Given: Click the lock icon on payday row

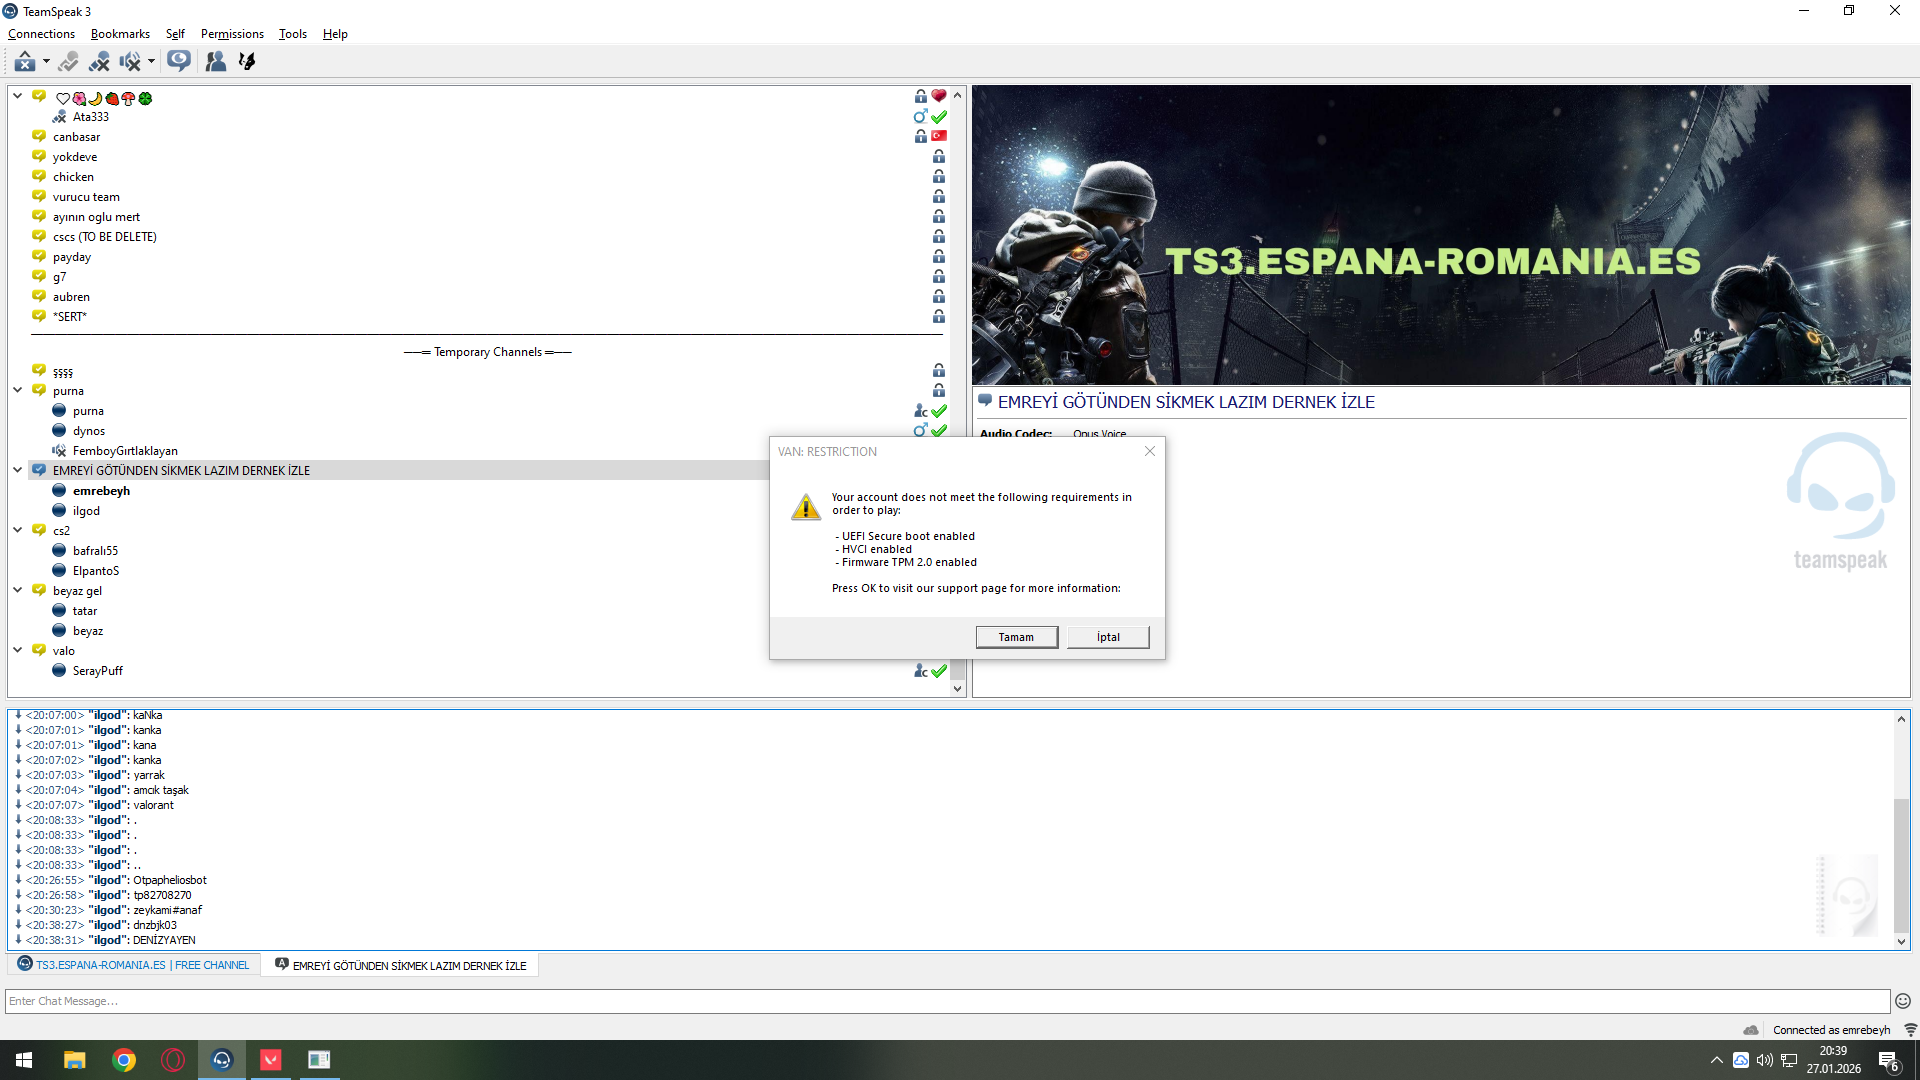Looking at the screenshot, I should [x=939, y=256].
